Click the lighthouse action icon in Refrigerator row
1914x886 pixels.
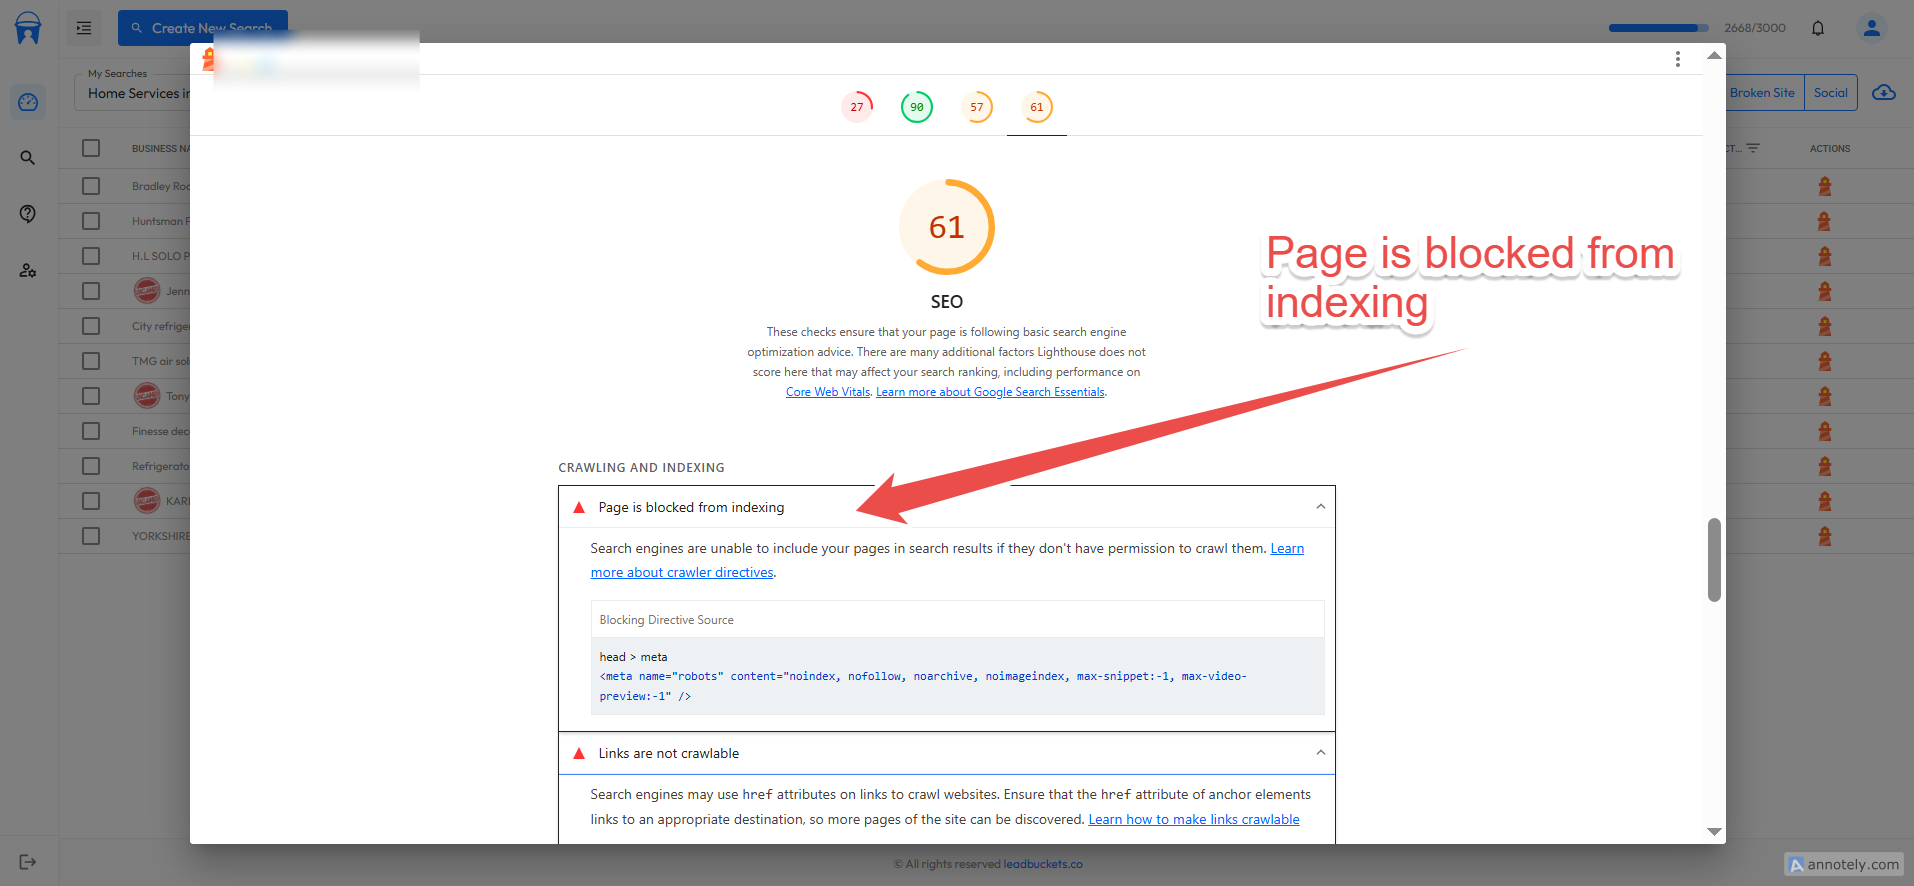pos(1825,466)
